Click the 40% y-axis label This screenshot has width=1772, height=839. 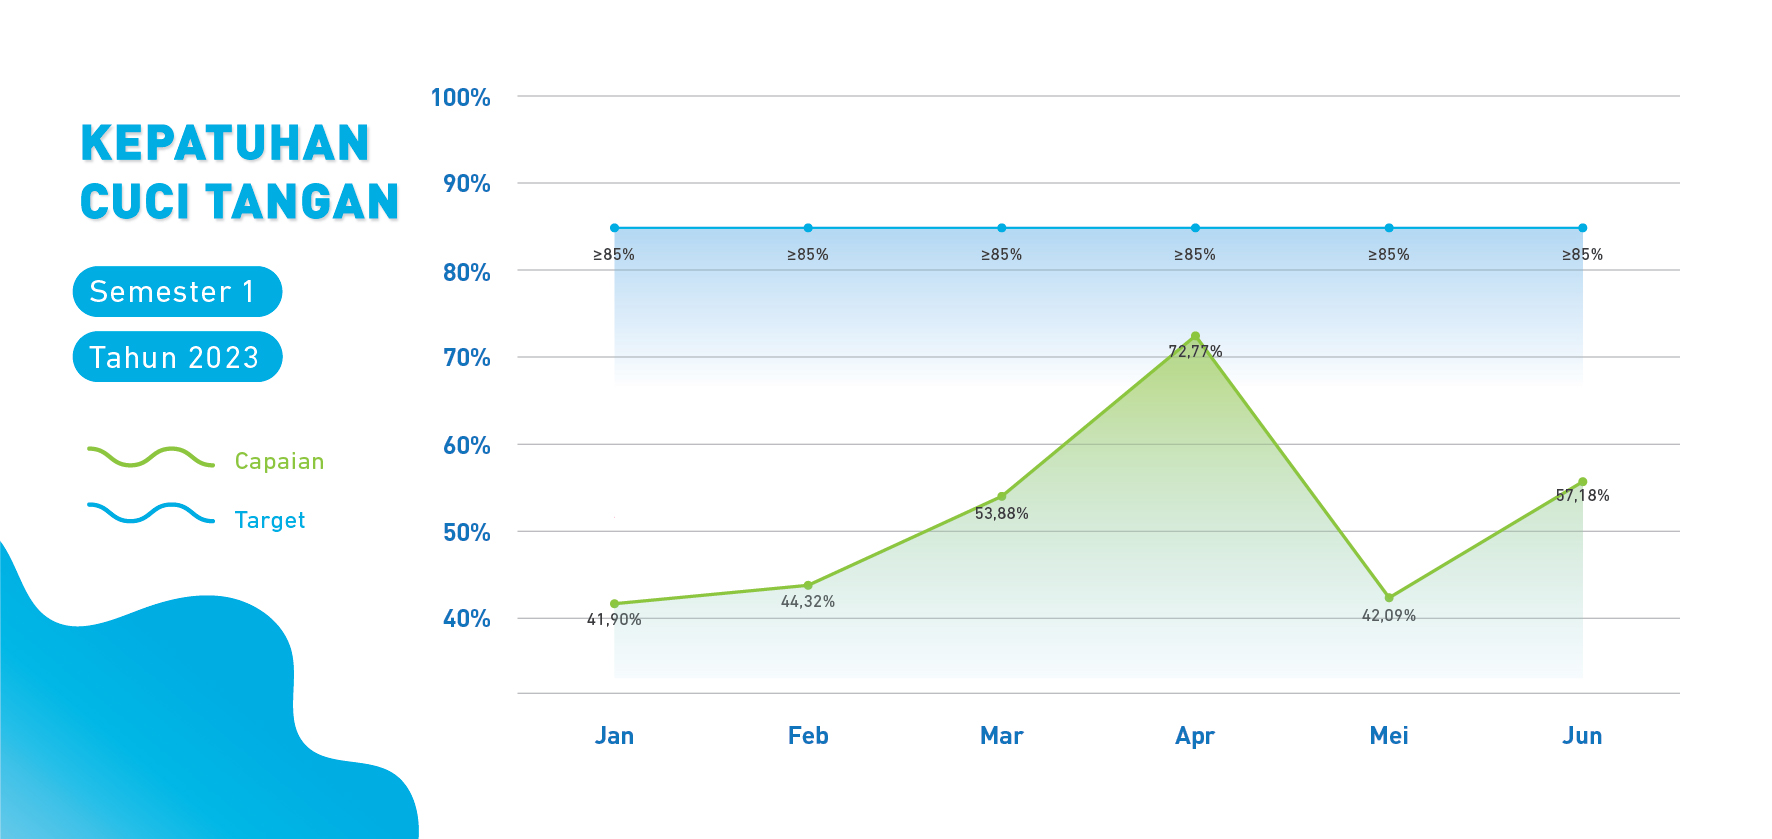(466, 619)
